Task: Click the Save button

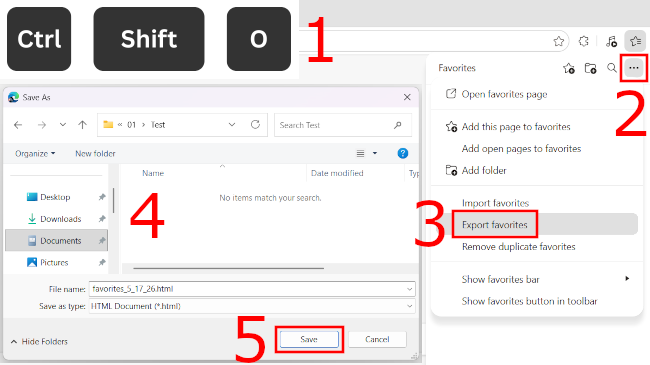Action: click(309, 339)
